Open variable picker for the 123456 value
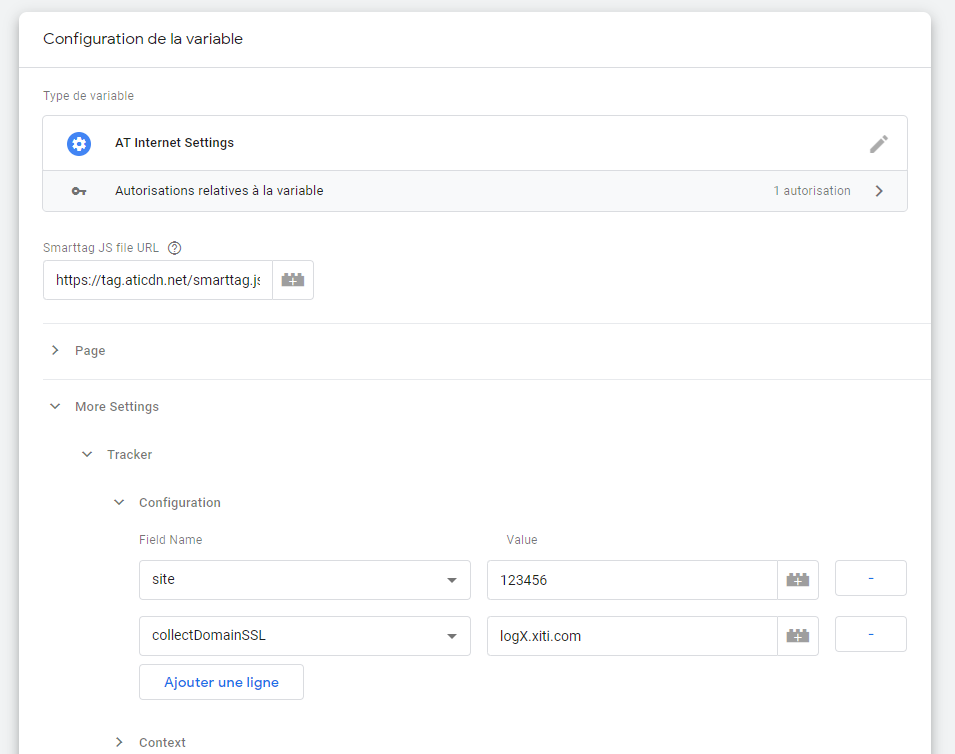The image size is (955, 754). pyautogui.click(x=797, y=580)
